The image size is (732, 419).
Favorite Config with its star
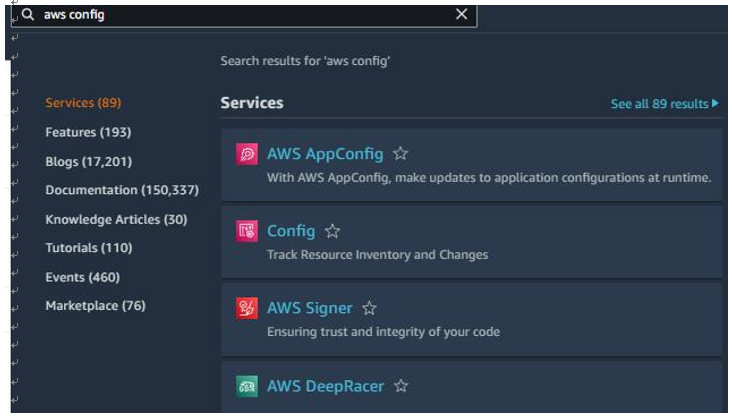[332, 230]
